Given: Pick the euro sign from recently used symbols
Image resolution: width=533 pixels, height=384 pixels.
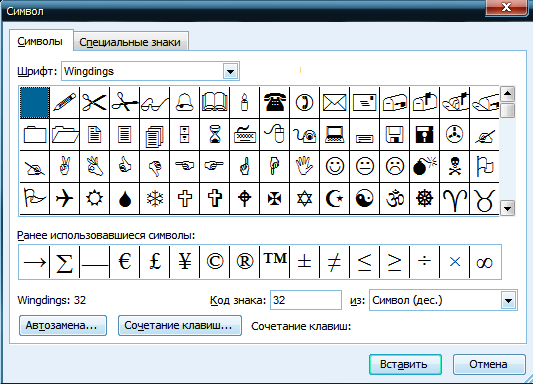Looking at the screenshot, I should click(x=125, y=262).
